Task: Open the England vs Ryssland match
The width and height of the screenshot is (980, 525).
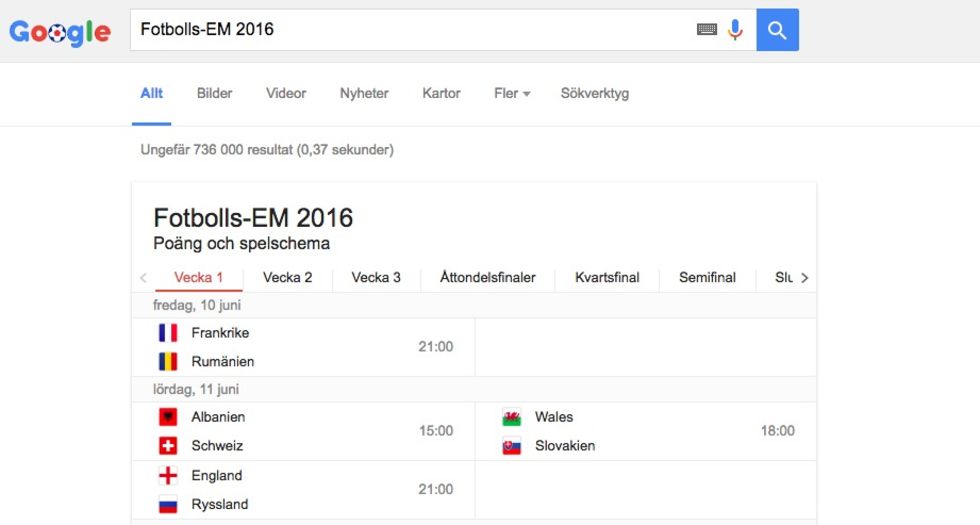Action: (303, 490)
